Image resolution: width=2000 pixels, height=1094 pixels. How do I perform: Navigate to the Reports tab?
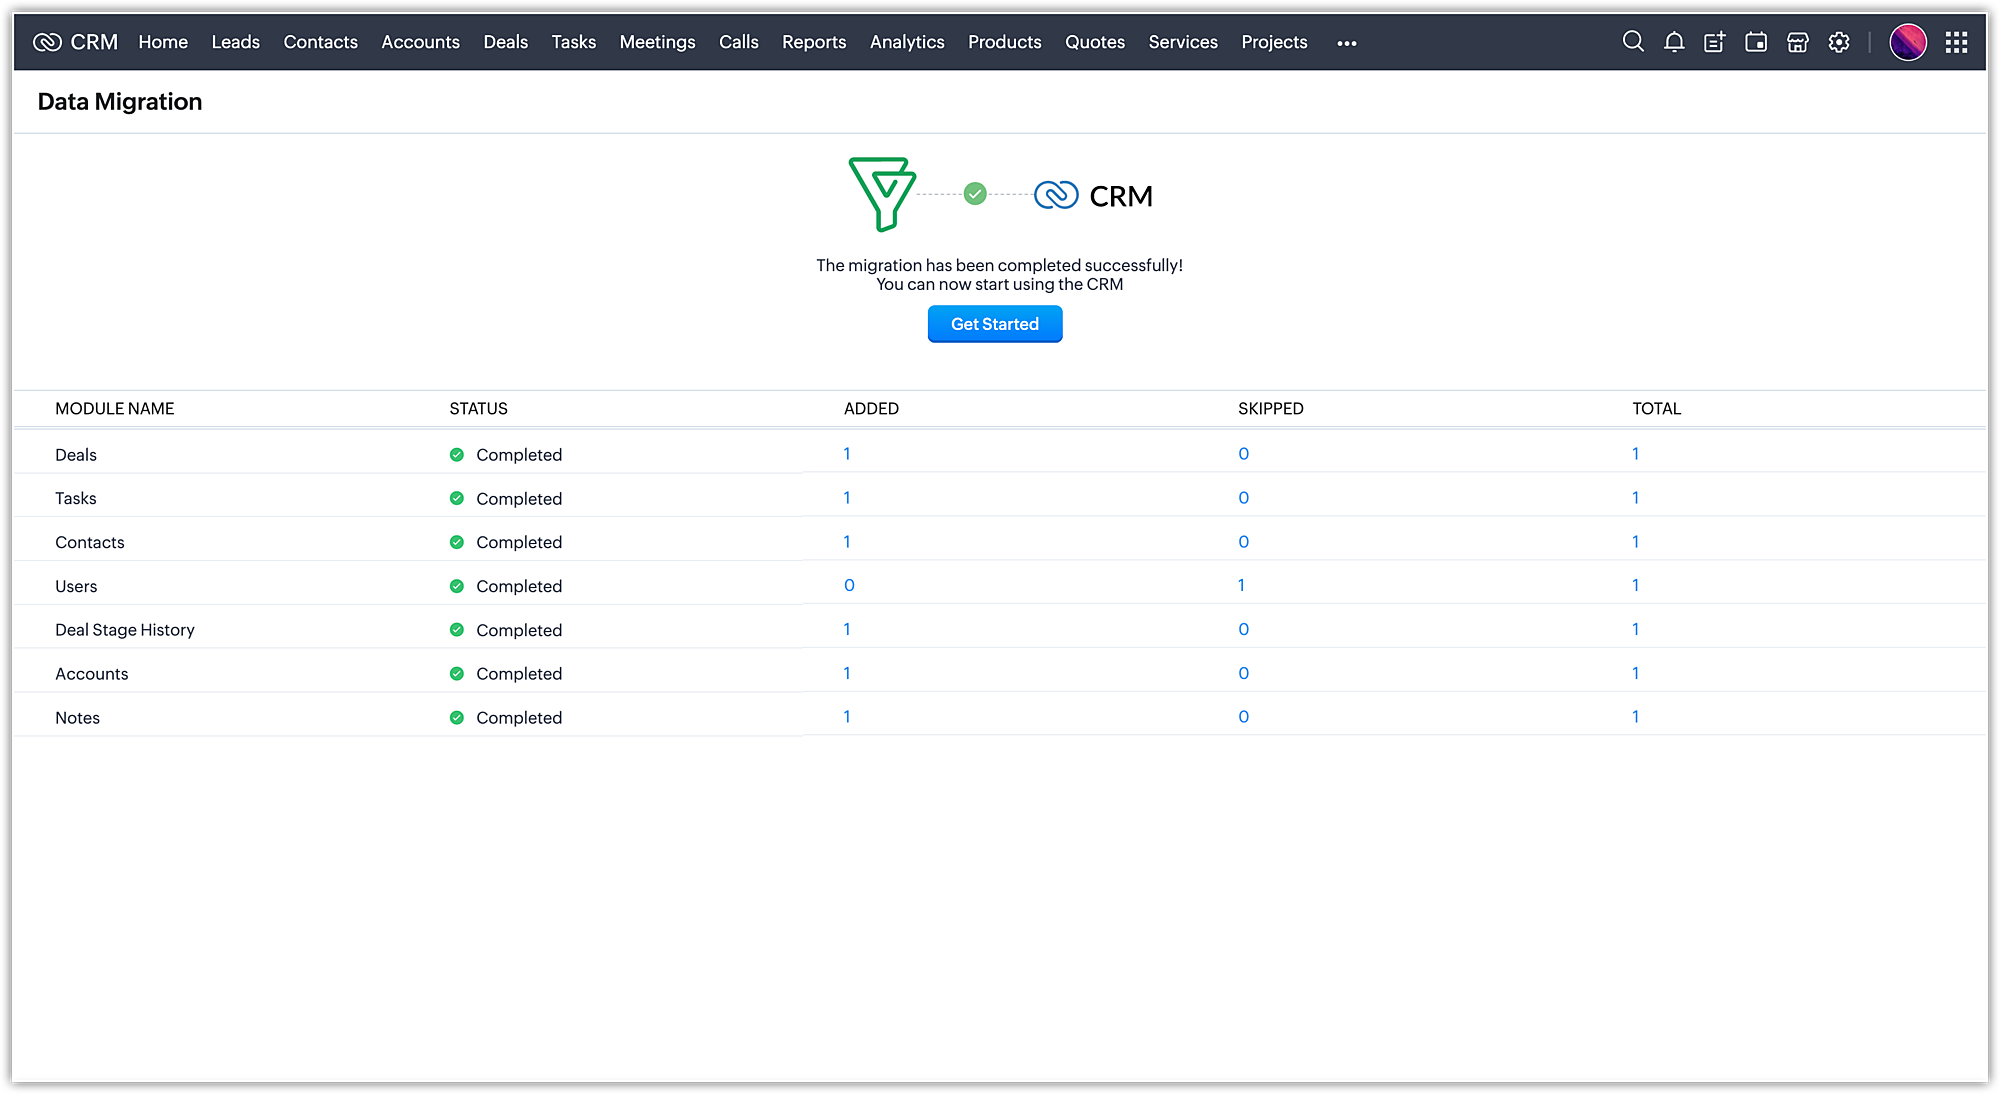click(x=813, y=42)
